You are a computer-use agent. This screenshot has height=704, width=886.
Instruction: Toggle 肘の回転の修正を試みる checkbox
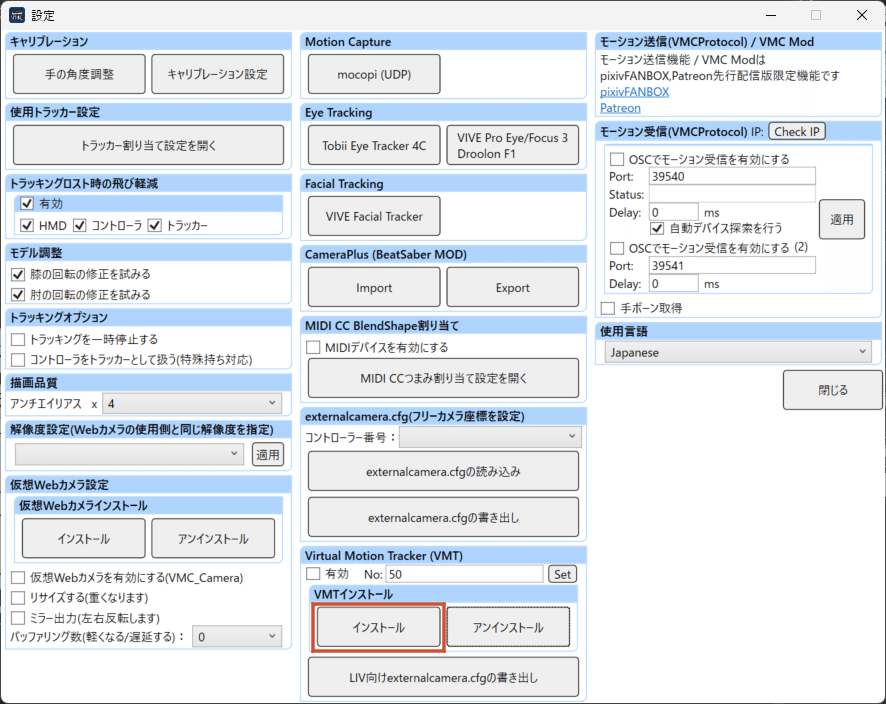(18, 294)
